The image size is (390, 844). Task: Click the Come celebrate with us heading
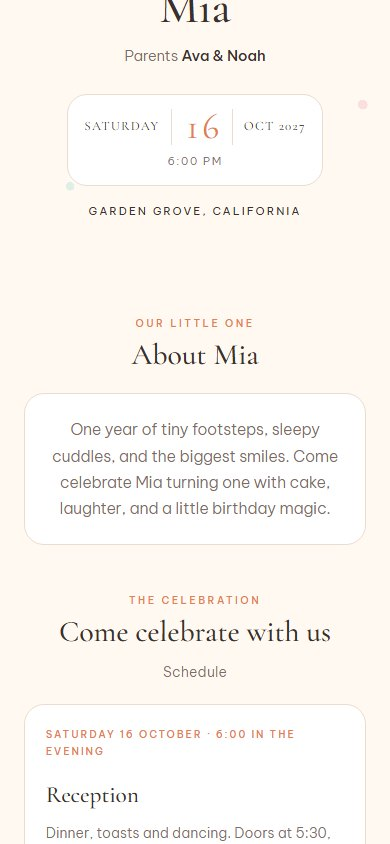(x=195, y=632)
